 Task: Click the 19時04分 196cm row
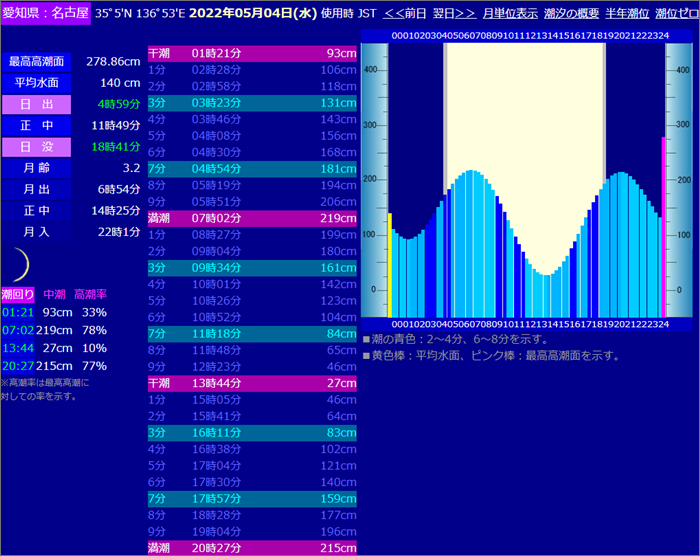click(252, 531)
